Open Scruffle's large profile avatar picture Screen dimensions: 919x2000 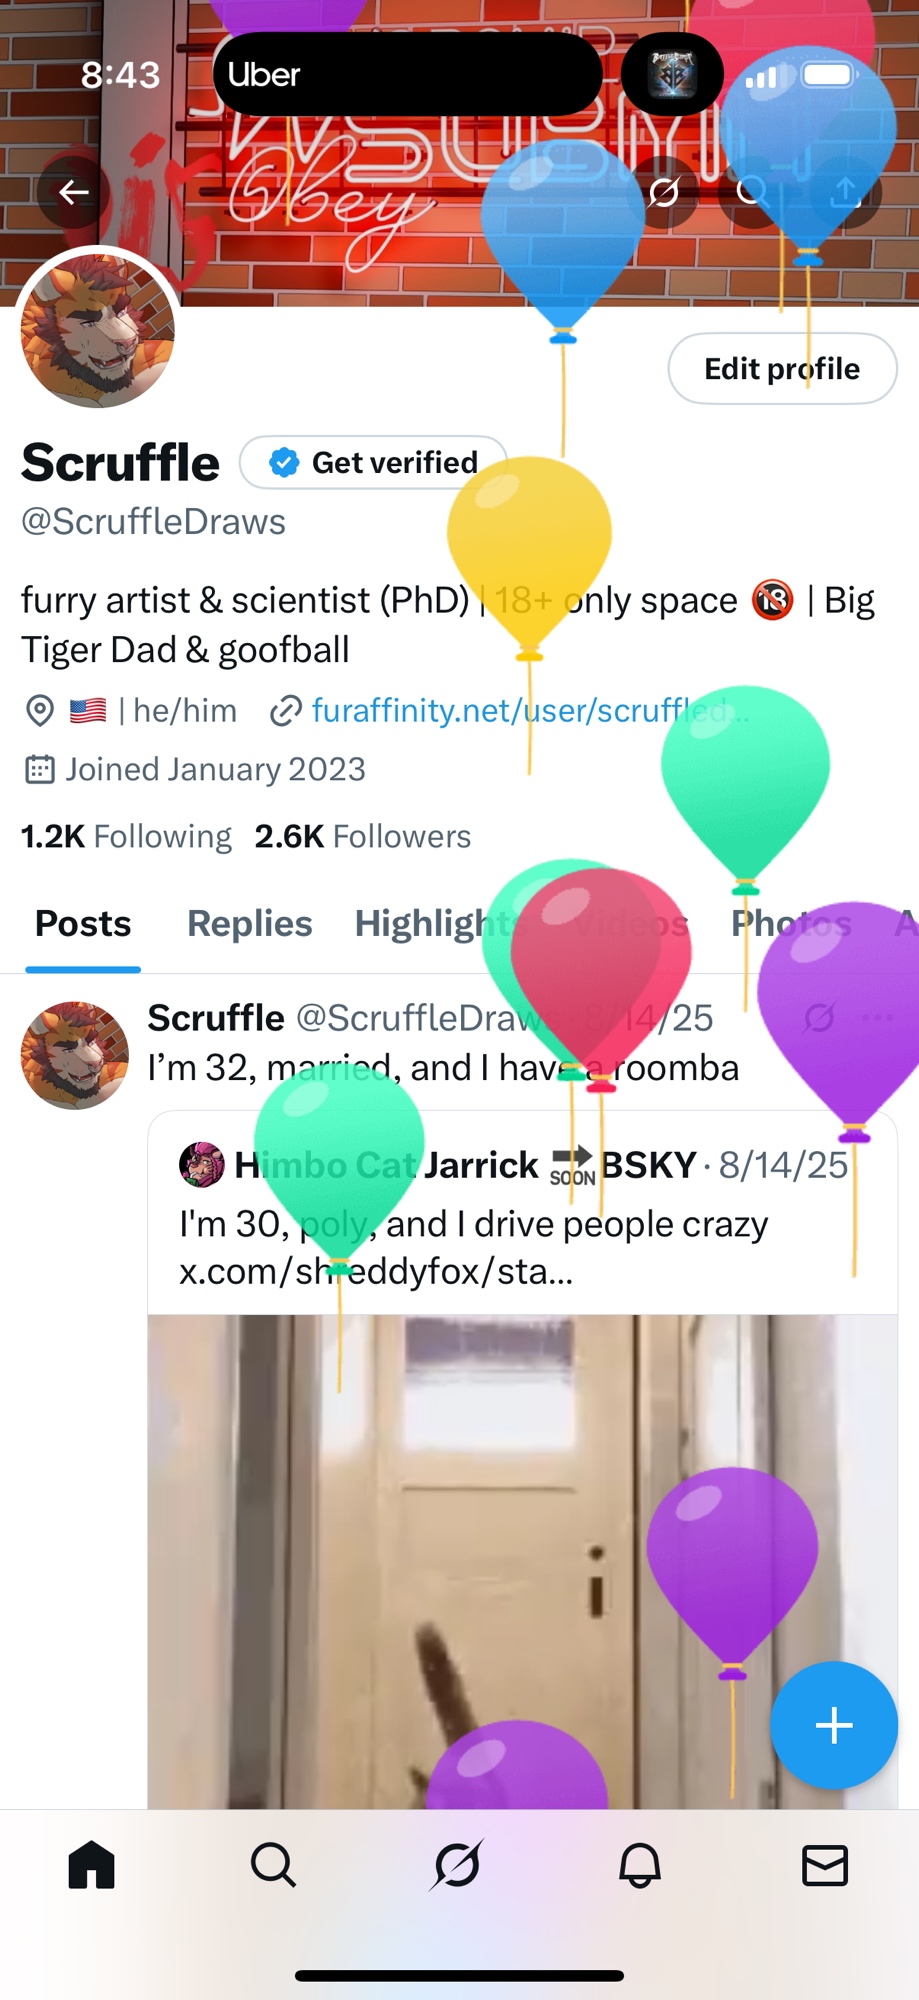point(98,330)
